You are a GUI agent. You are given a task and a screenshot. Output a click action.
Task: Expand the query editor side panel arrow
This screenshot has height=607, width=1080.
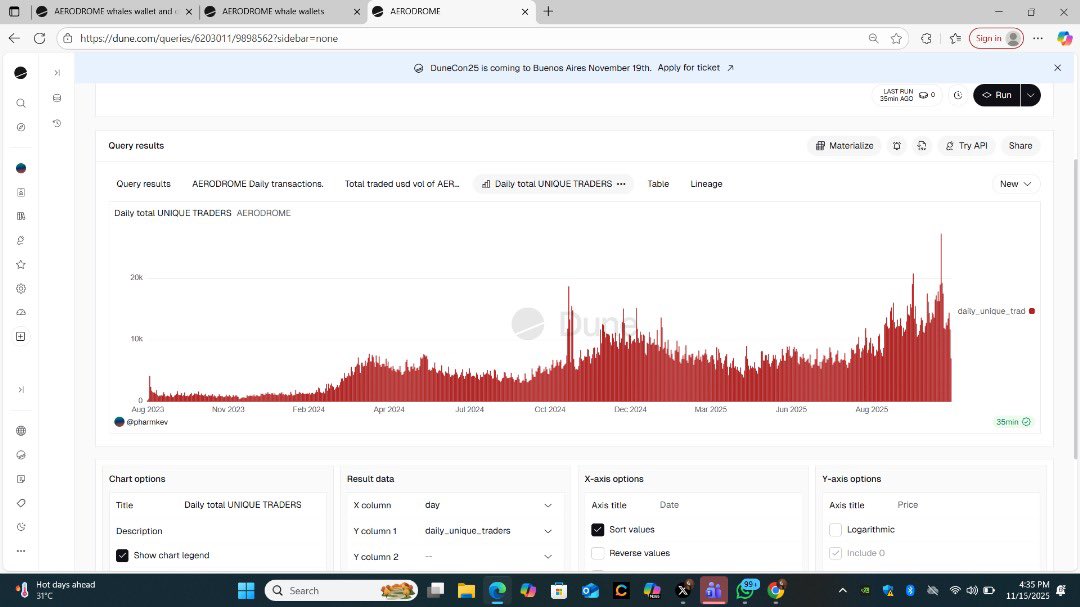tap(57, 73)
